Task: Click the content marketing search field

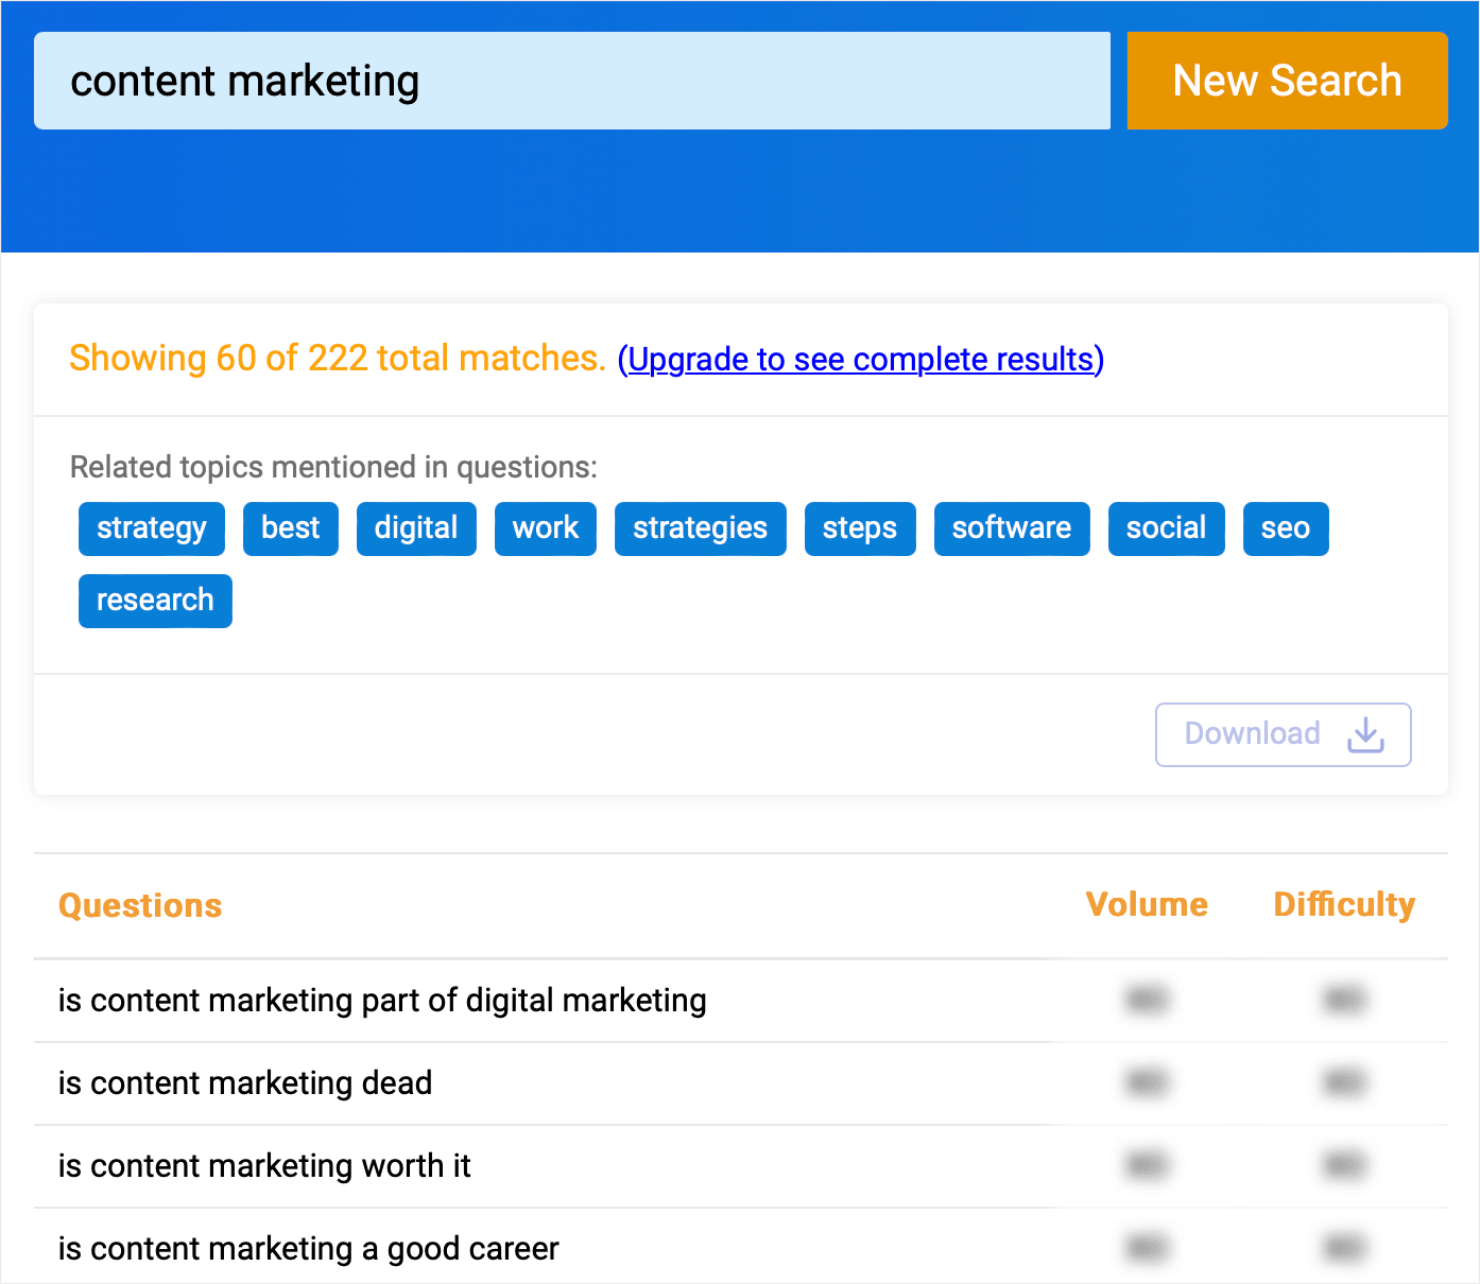Action: point(570,80)
